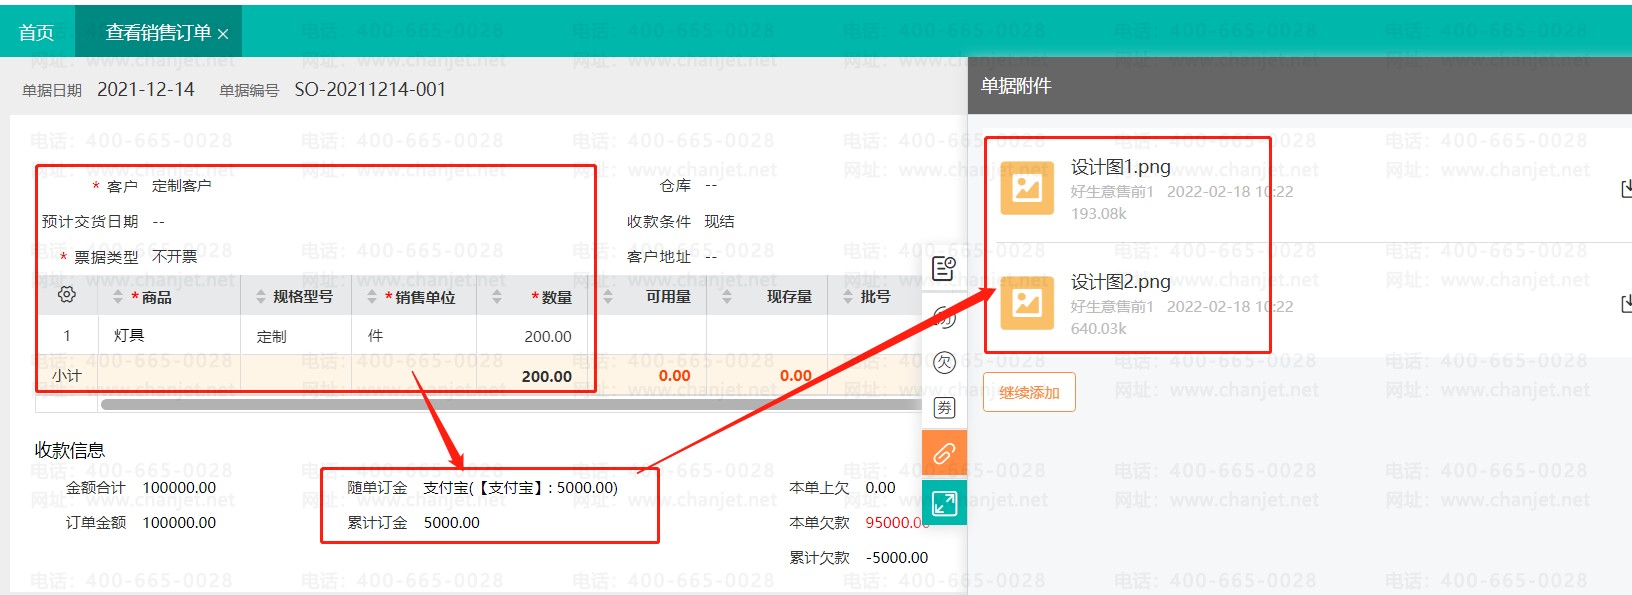Open attachments with the orange paperclip icon
Image resolution: width=1632 pixels, height=595 pixels.
click(x=944, y=453)
